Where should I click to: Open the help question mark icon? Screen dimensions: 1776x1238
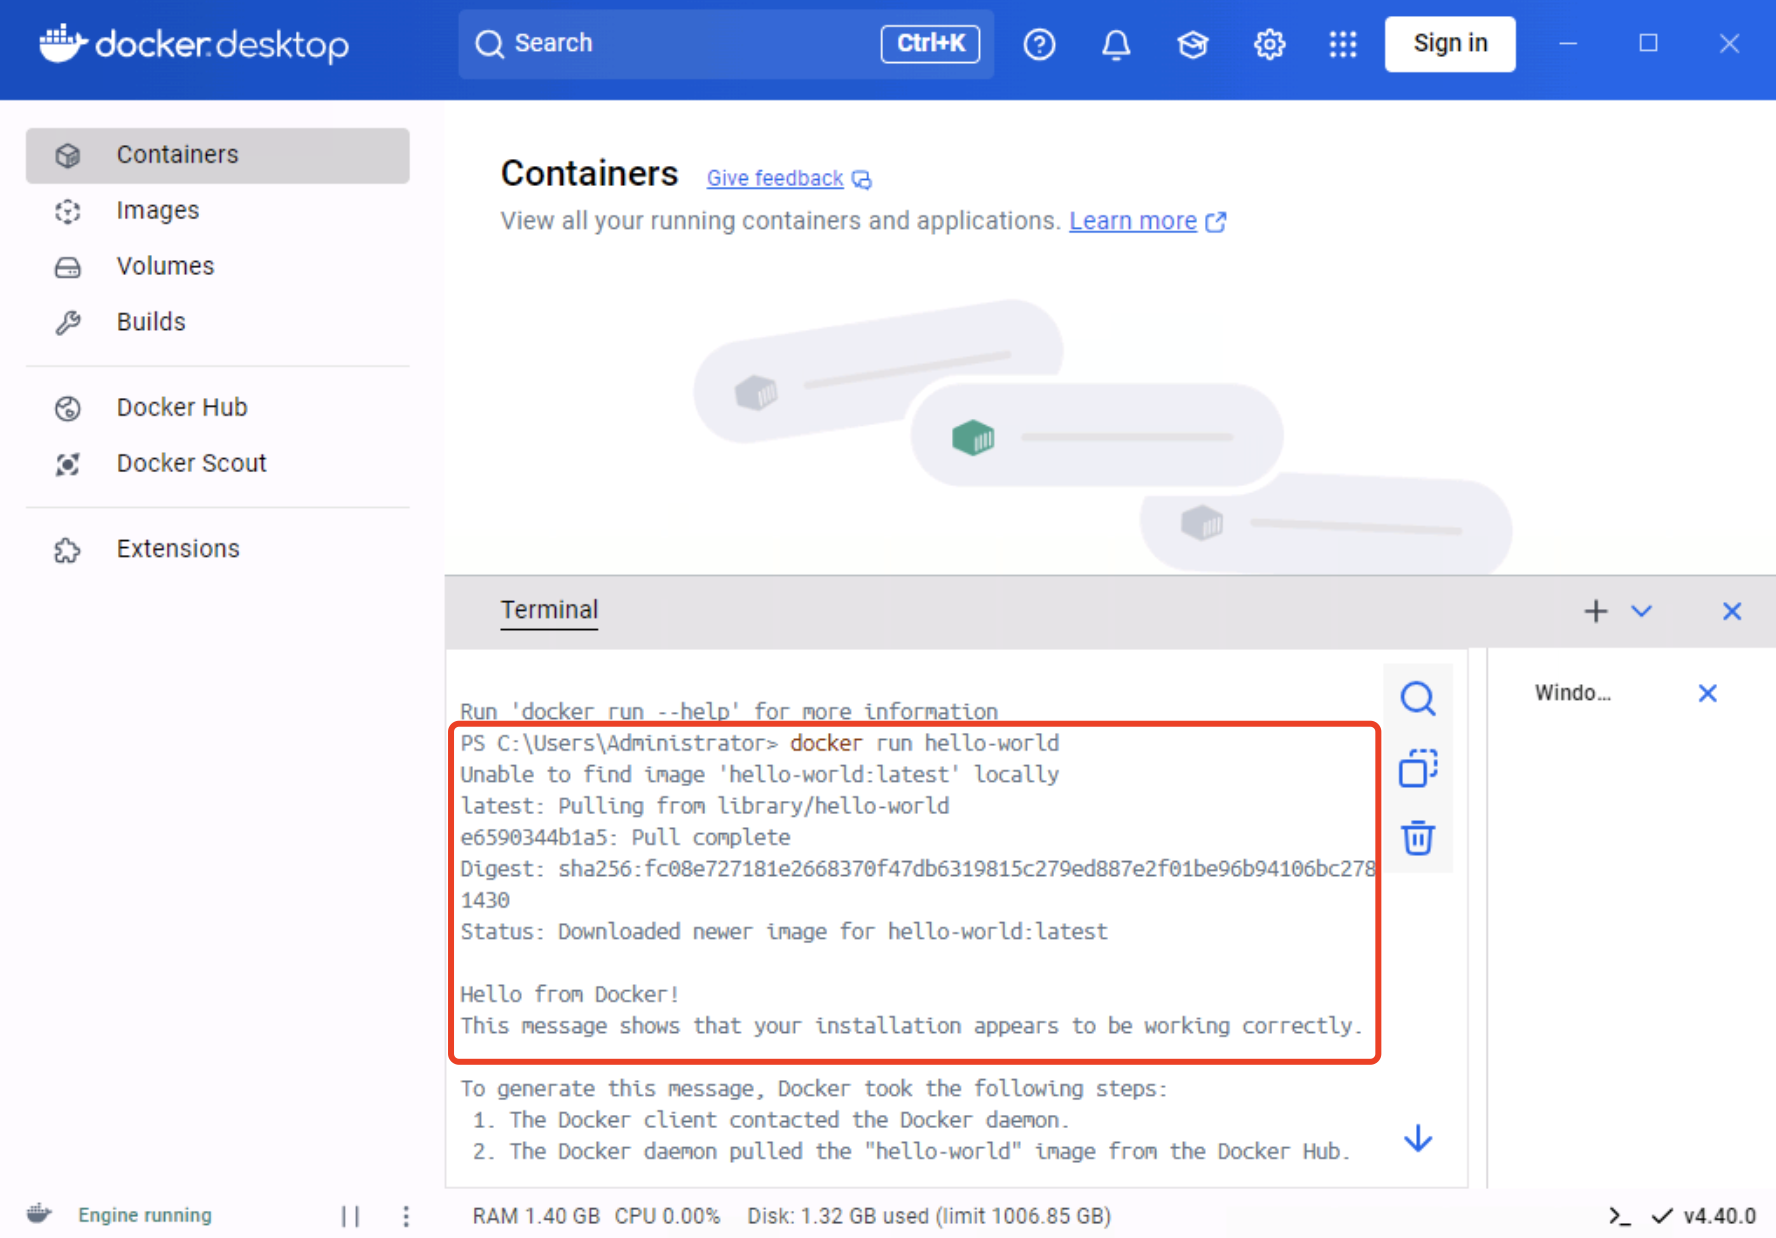click(1040, 44)
